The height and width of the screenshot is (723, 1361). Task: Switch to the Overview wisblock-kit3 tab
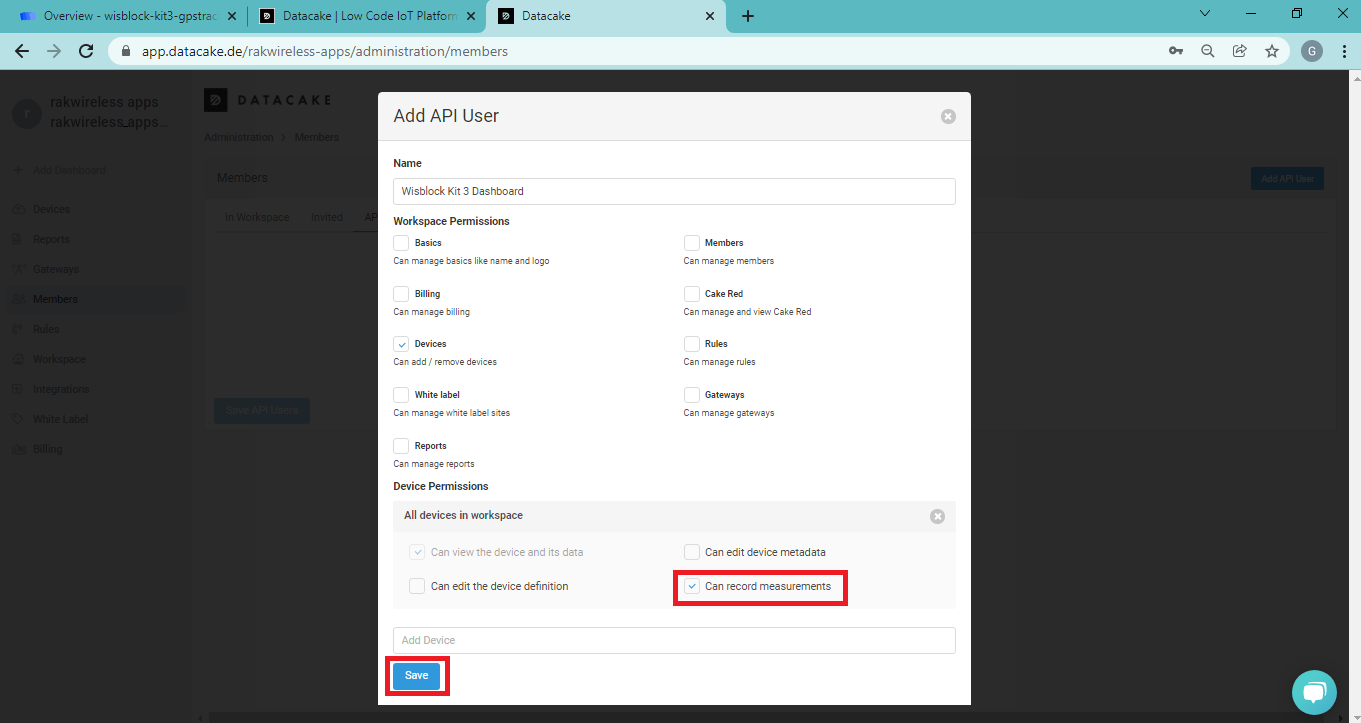point(125,16)
